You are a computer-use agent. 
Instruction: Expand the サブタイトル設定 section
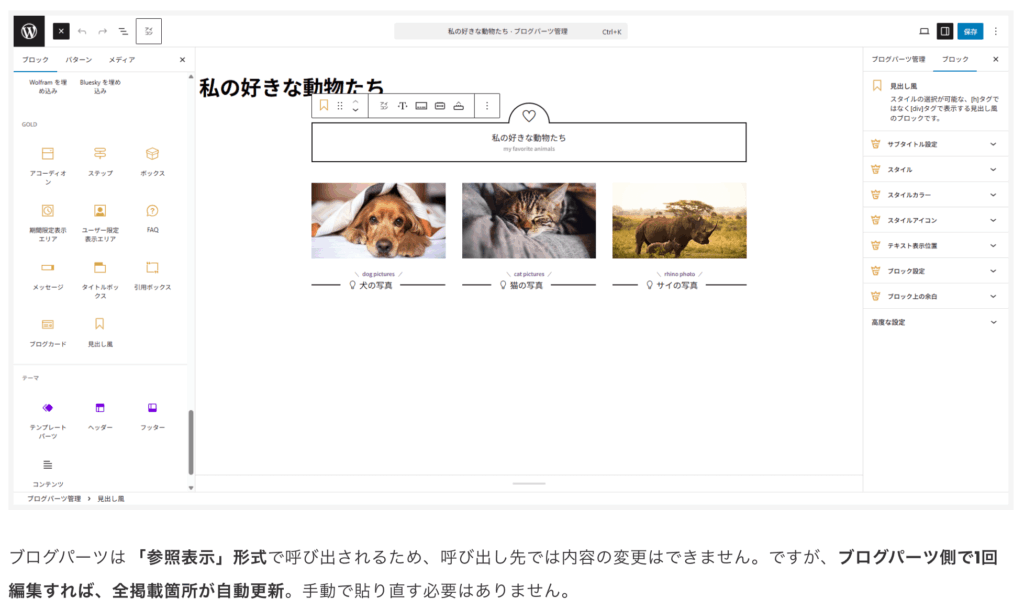(935, 144)
